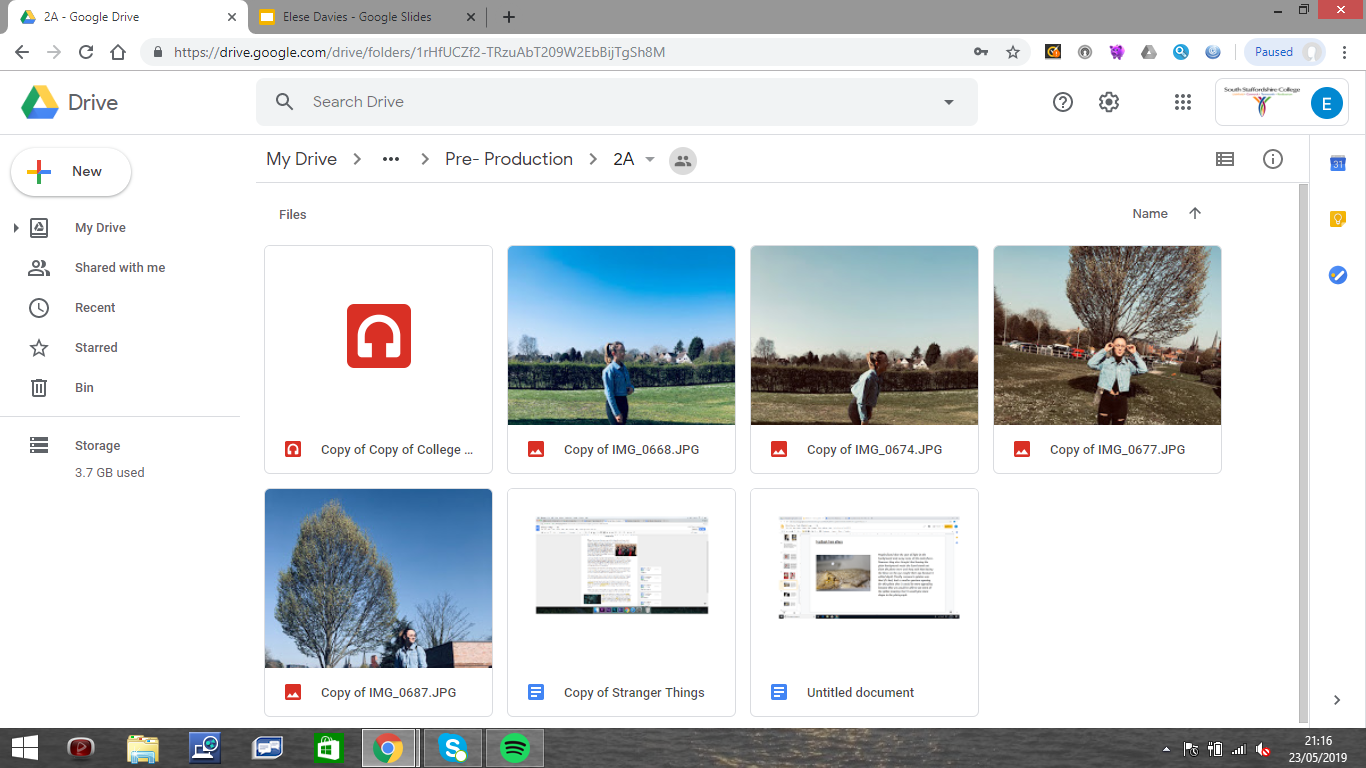
Task: Switch to list view layout
Action: click(1224, 159)
